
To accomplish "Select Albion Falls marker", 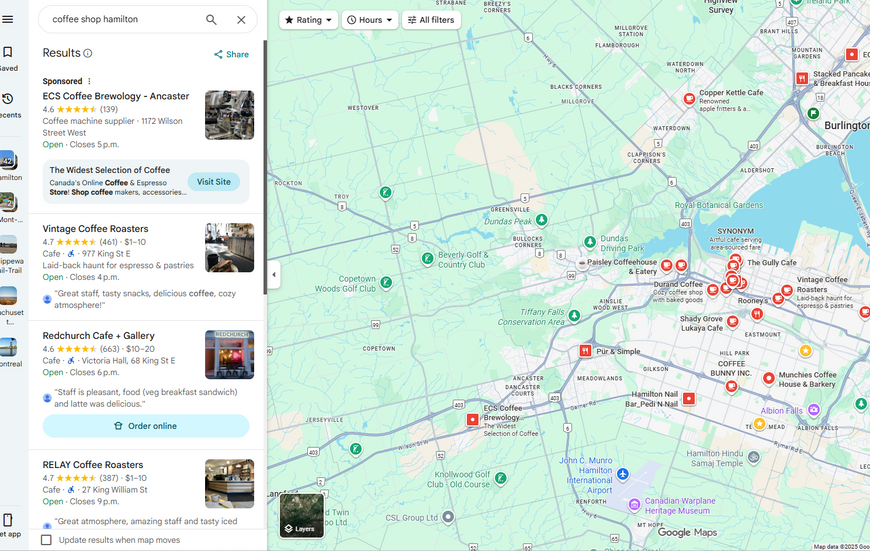I will point(813,410).
